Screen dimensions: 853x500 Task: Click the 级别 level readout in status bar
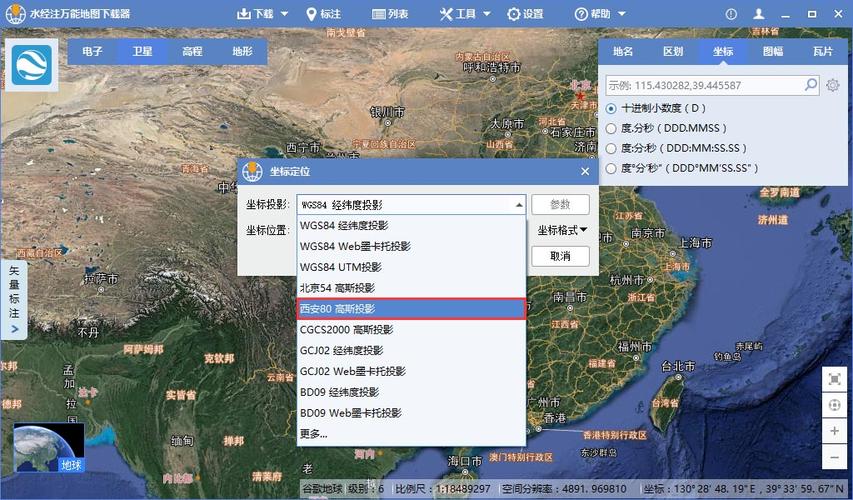pyautogui.click(x=365, y=489)
